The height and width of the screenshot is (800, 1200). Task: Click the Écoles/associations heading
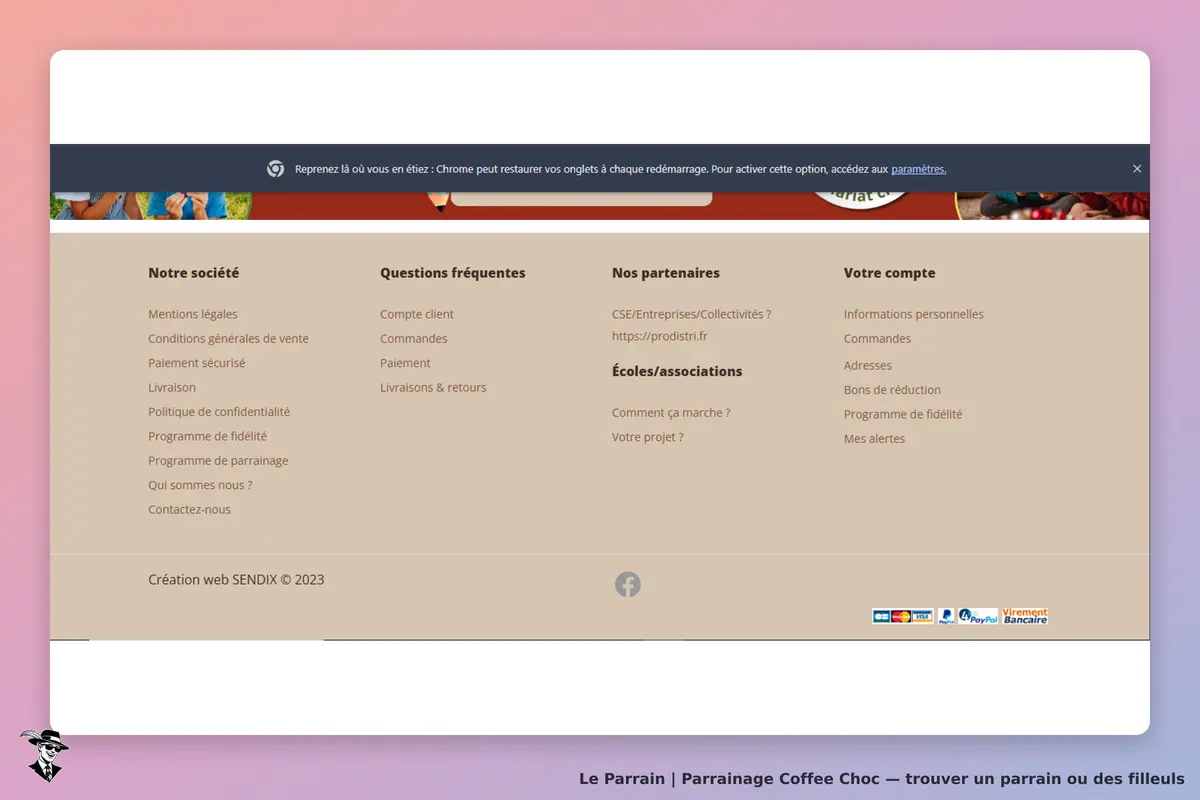point(677,371)
